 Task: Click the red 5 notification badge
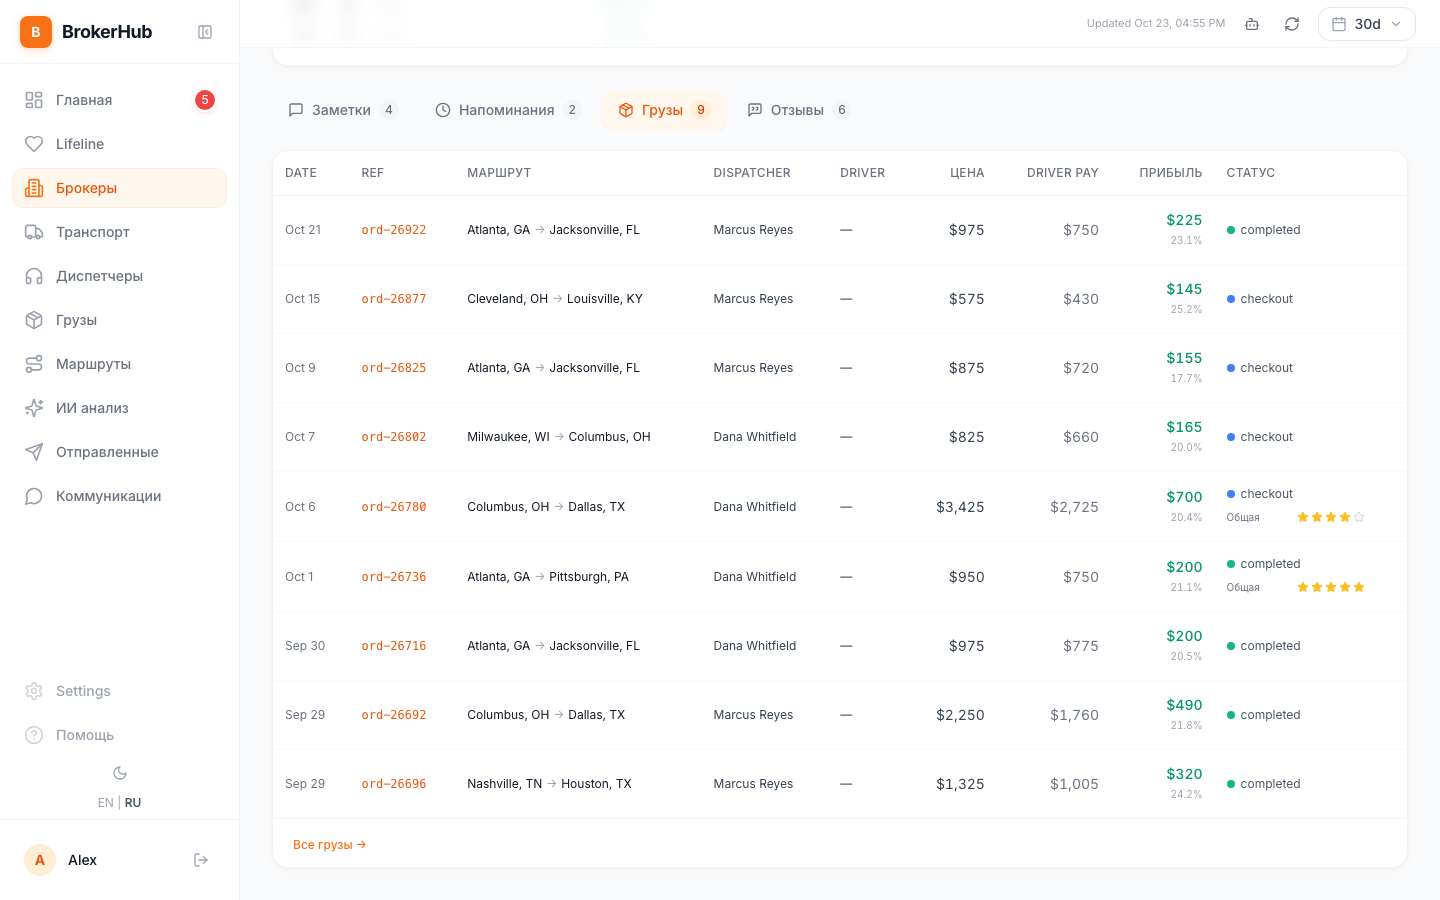[205, 100]
